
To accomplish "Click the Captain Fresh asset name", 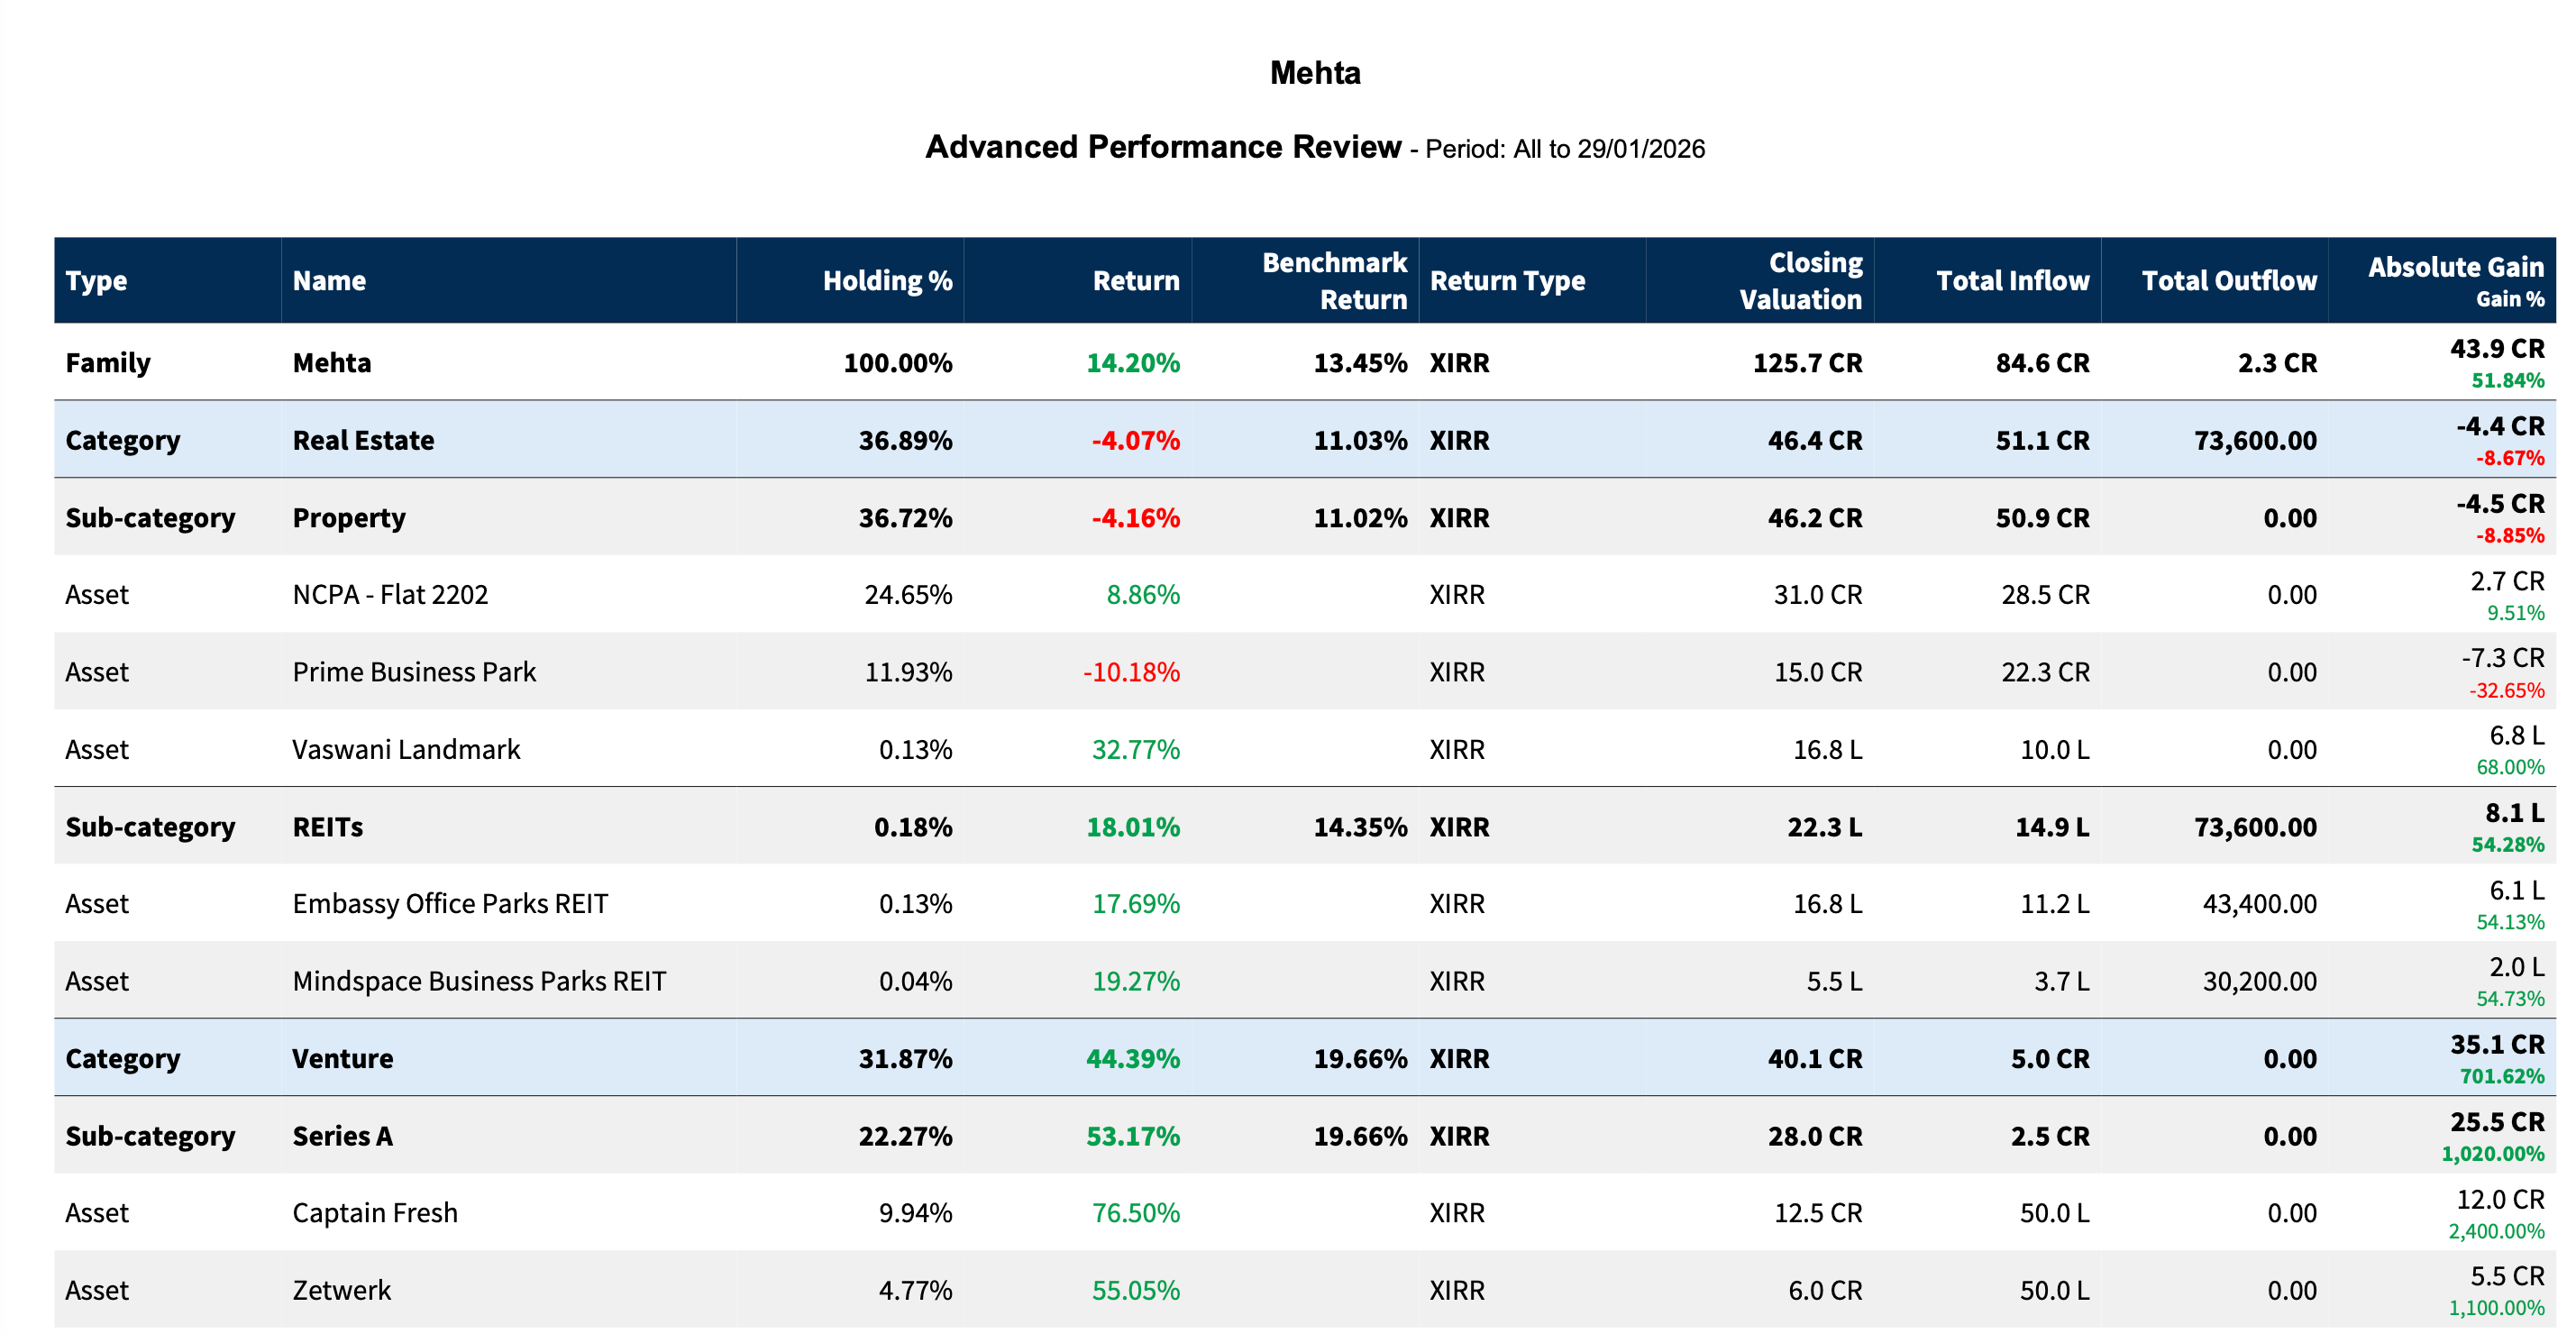I will pyautogui.click(x=375, y=1213).
